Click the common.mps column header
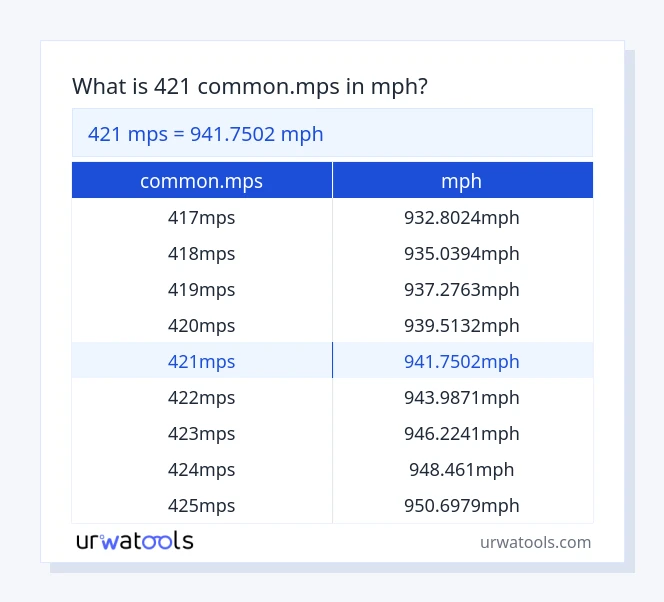 click(x=201, y=181)
